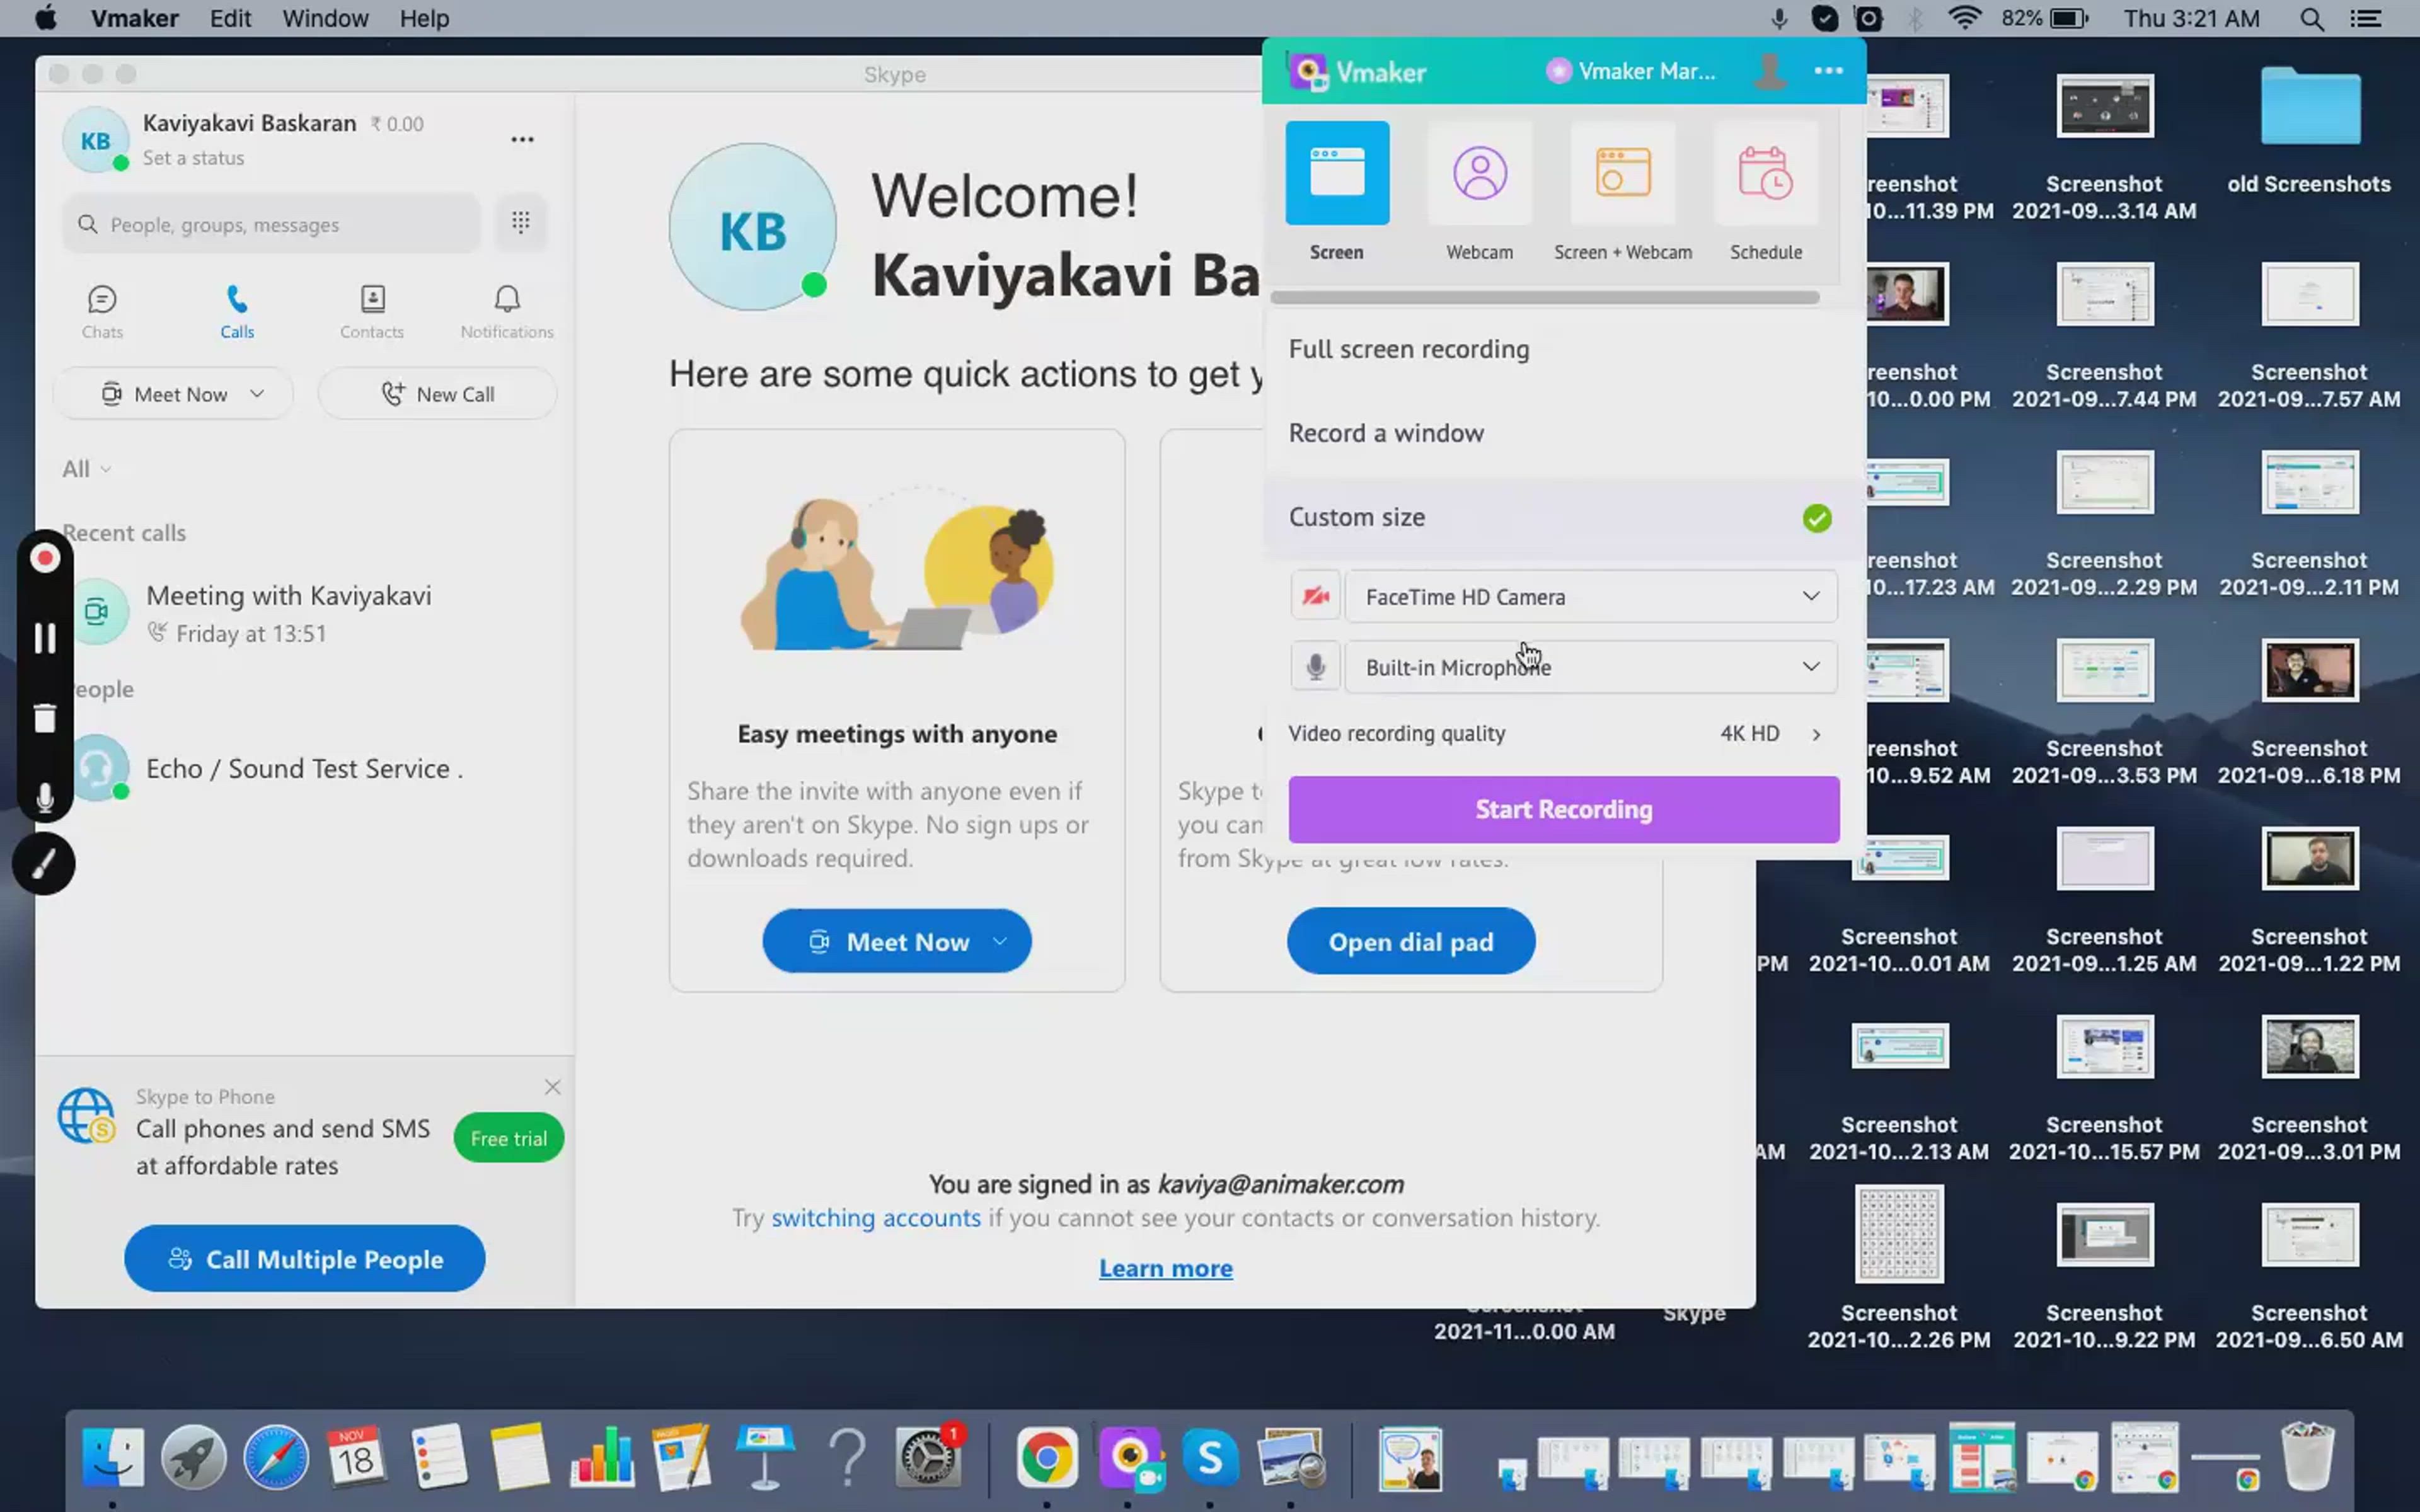
Task: Click the Open dial pad button
Action: (x=1411, y=941)
